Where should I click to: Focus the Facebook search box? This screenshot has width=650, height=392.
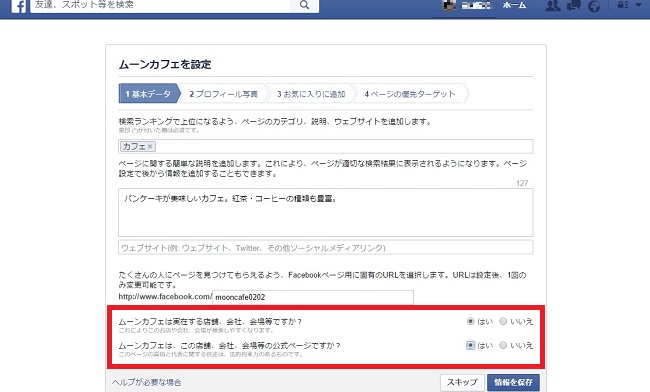[160, 5]
